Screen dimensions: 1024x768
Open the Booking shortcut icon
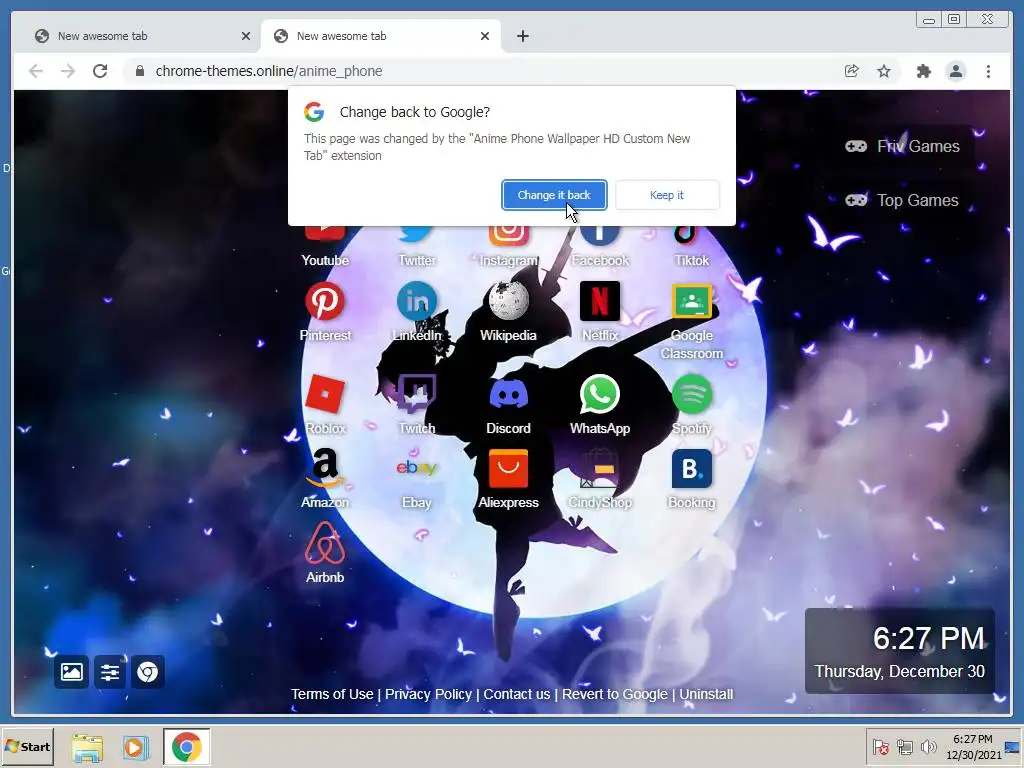[692, 469]
